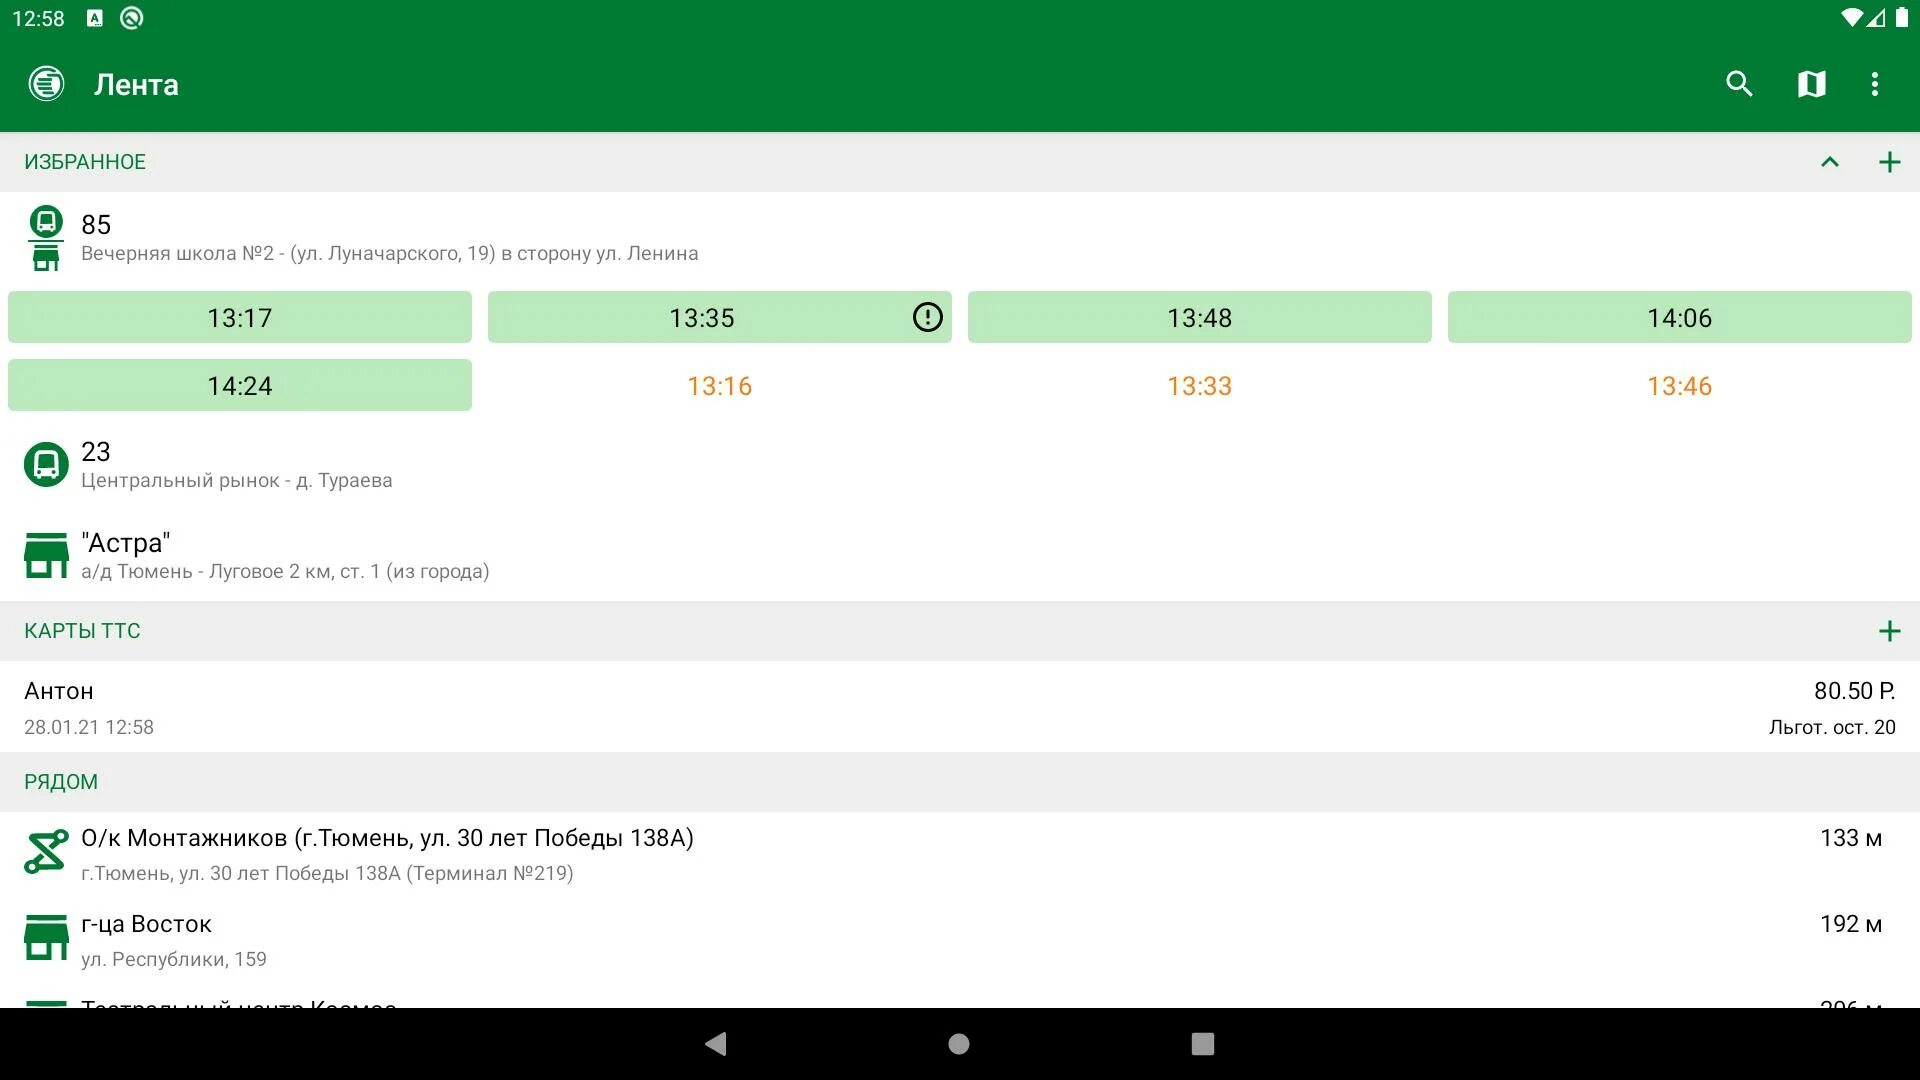Viewport: 1920px width, 1080px height.
Task: Select the 13:17 departure time
Action: (x=240, y=317)
